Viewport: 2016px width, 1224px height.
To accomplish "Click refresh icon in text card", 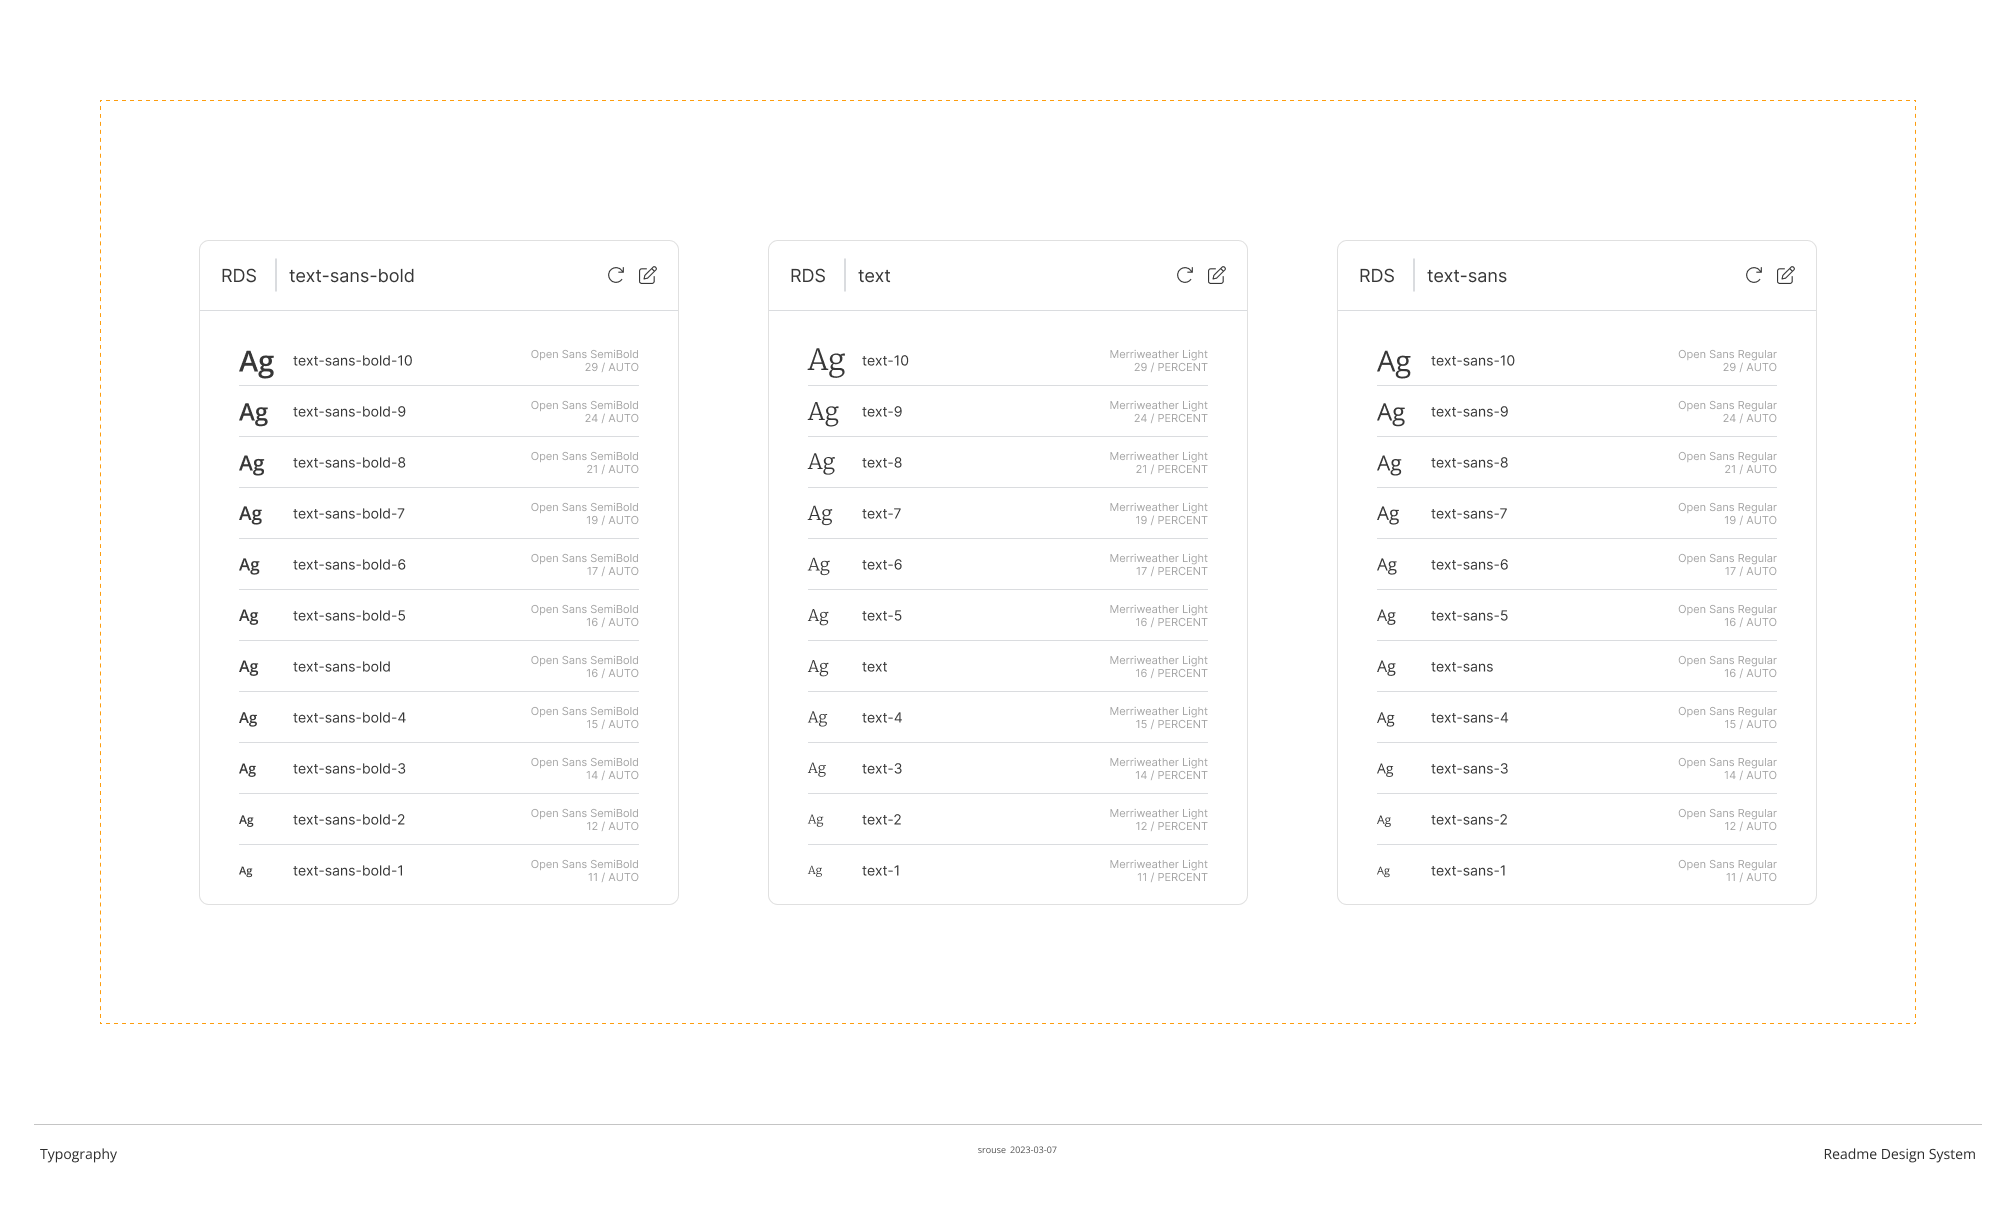I will point(1185,275).
